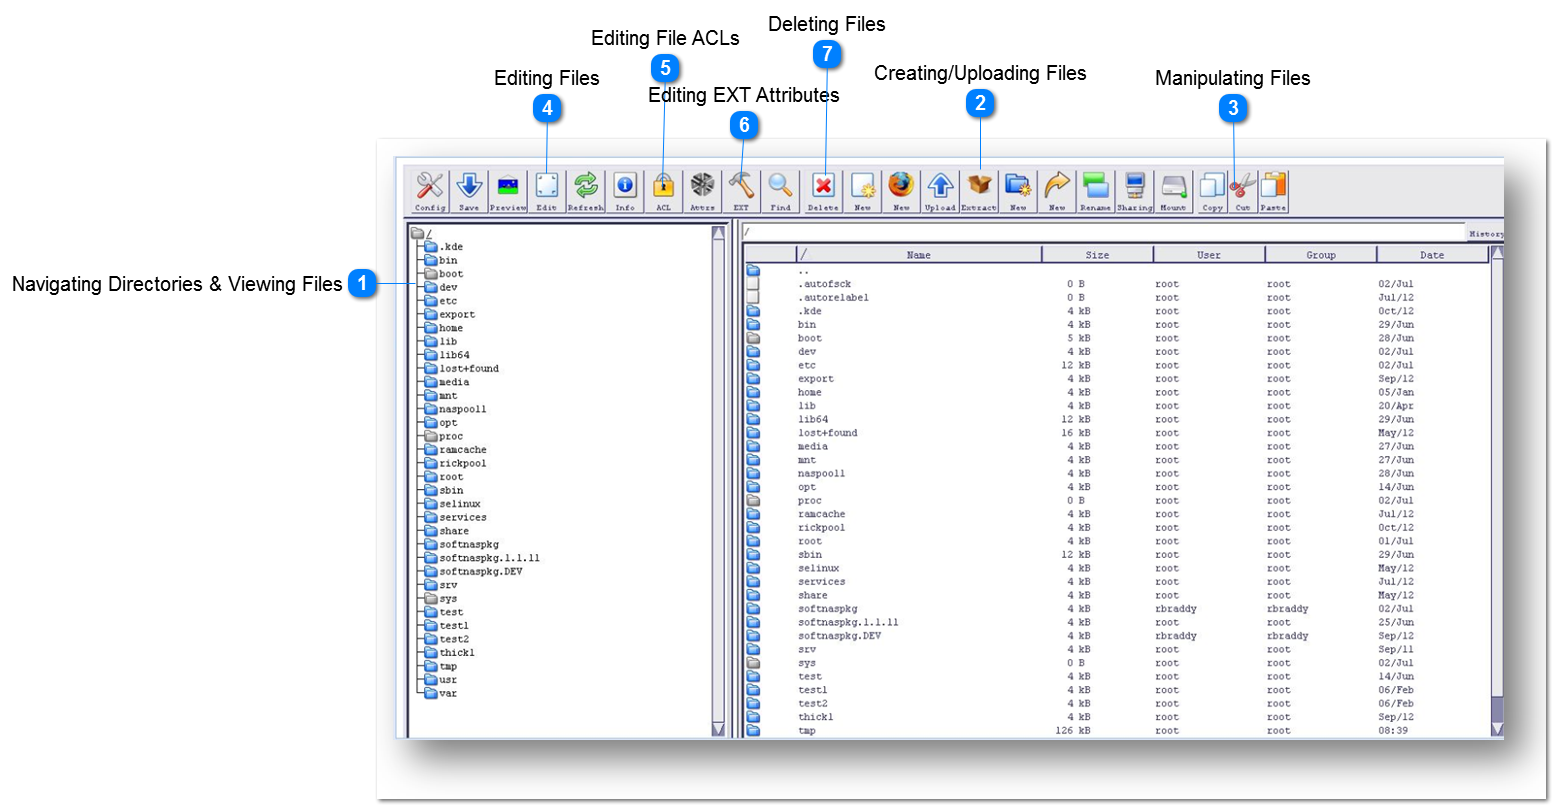
Task: Open the ACL padlock tool
Action: coord(664,190)
